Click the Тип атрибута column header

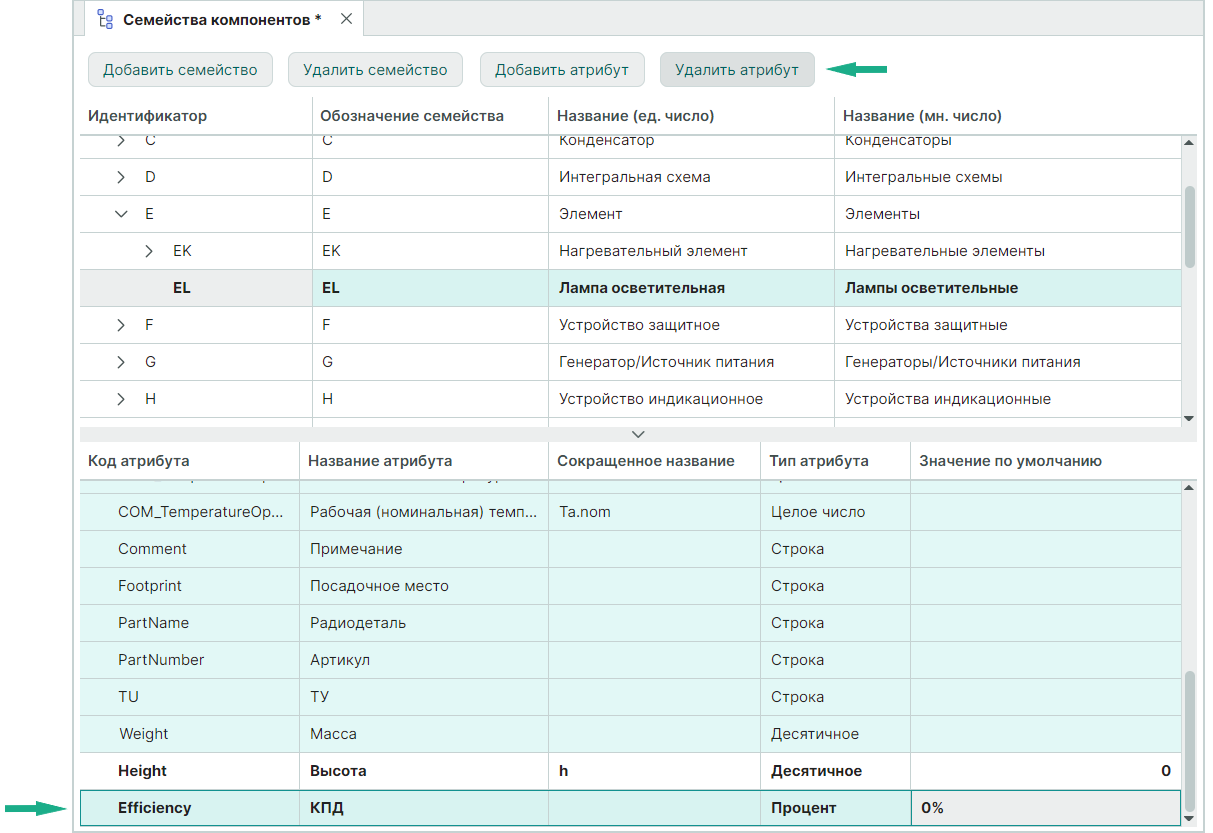(x=818, y=461)
